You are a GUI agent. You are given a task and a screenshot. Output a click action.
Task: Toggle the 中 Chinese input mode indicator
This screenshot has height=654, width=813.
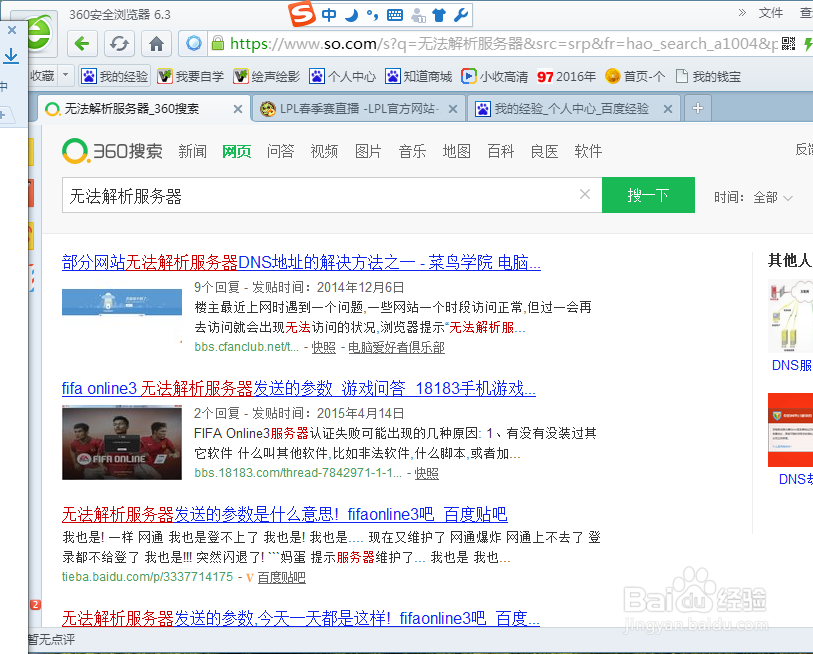click(330, 14)
